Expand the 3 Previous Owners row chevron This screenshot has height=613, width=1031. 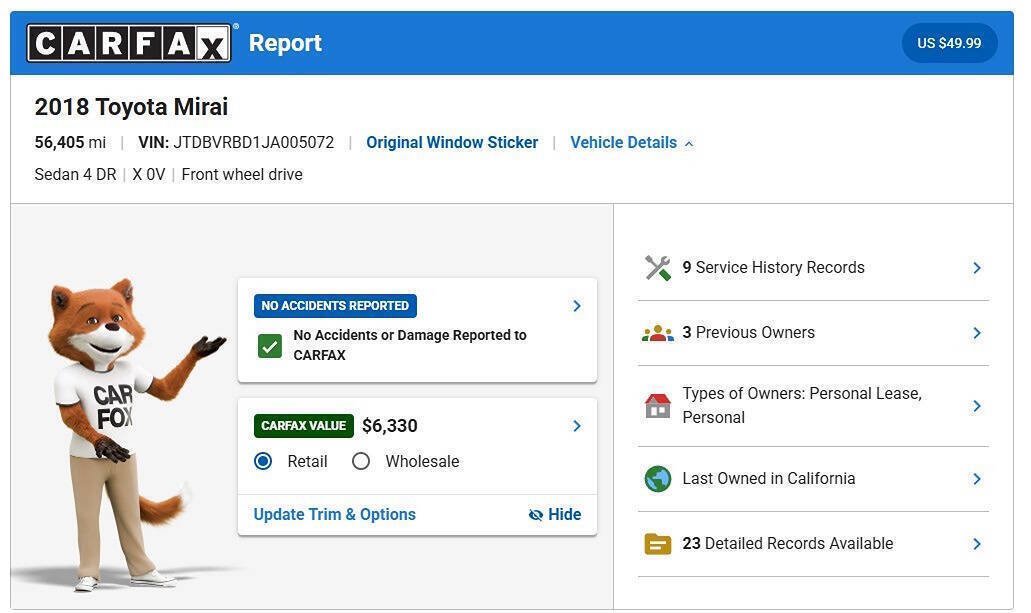(977, 333)
